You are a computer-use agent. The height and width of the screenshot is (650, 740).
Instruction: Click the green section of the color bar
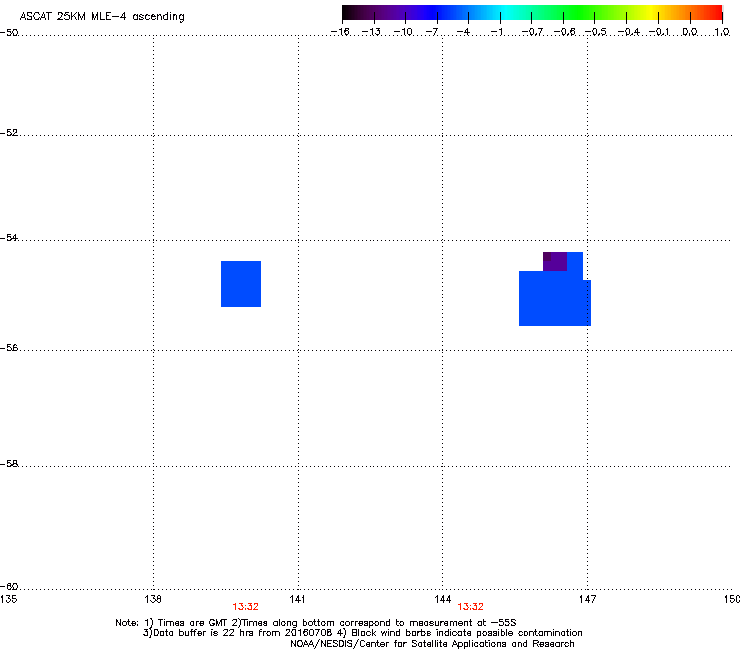(580, 12)
